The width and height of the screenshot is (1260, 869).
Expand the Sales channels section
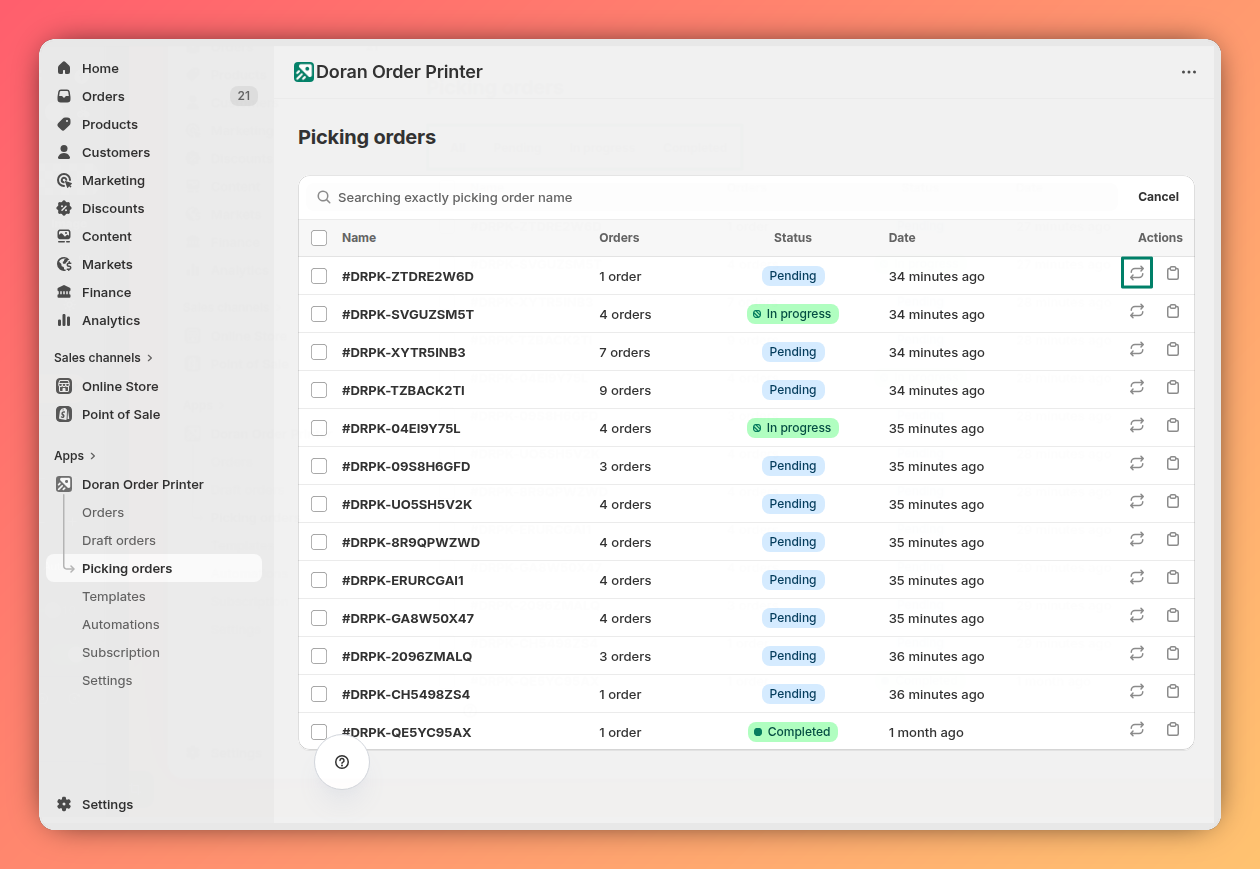[104, 357]
